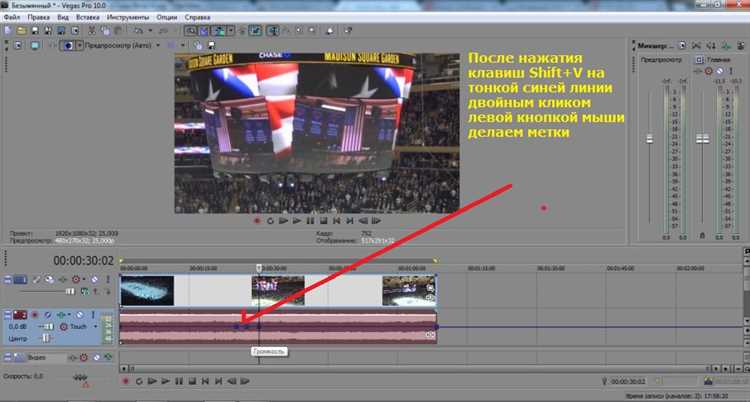Open the Предпросмотр (Авто) quality dropdown

(x=158, y=45)
